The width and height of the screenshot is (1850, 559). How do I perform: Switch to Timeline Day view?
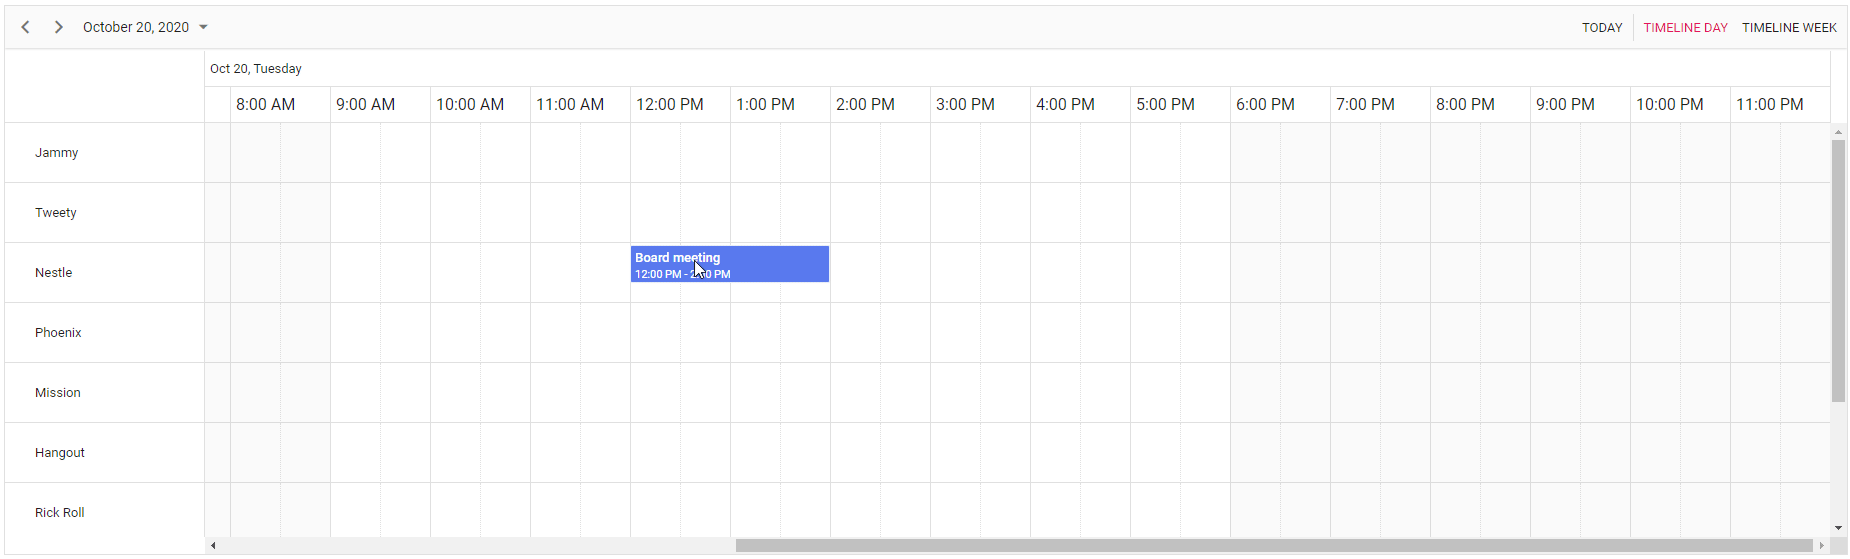[x=1685, y=28]
